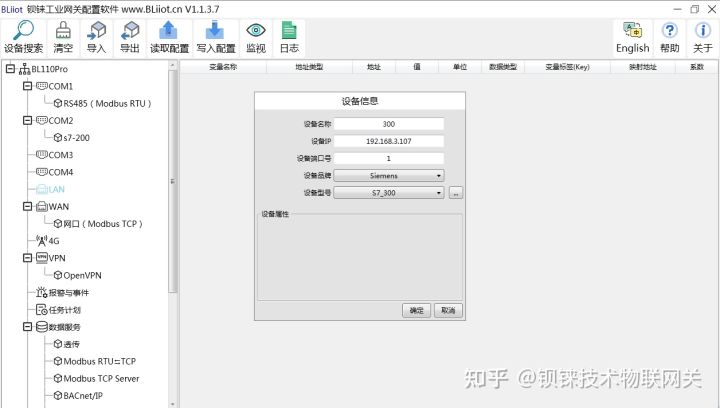Collapse the WAN tree node

coord(28,207)
